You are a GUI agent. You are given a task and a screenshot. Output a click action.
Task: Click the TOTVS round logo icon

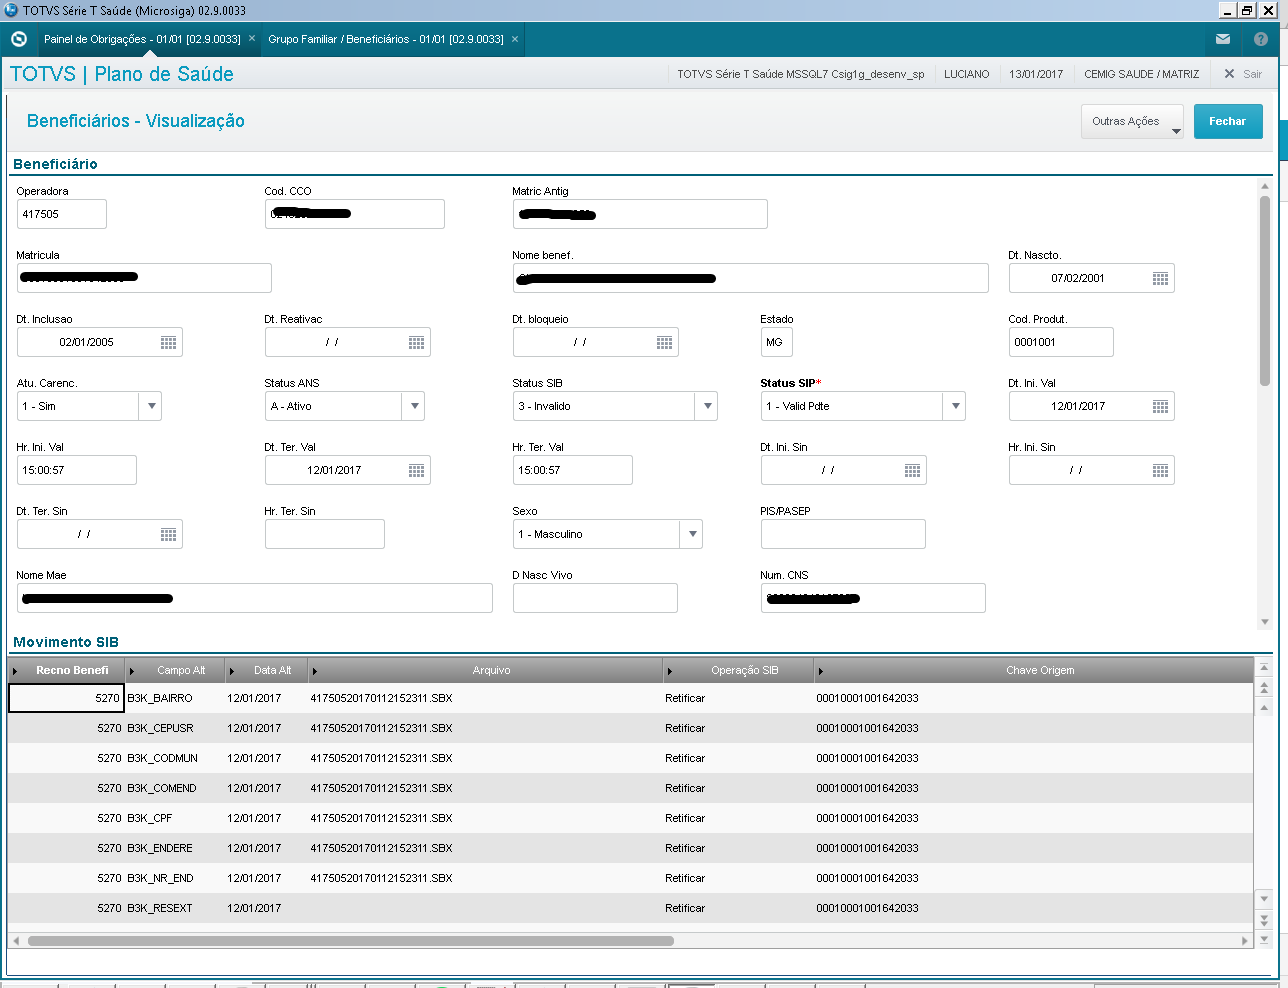pyautogui.click(x=18, y=39)
